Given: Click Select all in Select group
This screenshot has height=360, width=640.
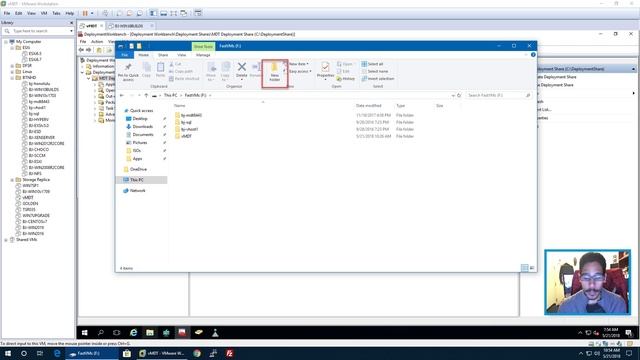Looking at the screenshot, I should (372, 64).
